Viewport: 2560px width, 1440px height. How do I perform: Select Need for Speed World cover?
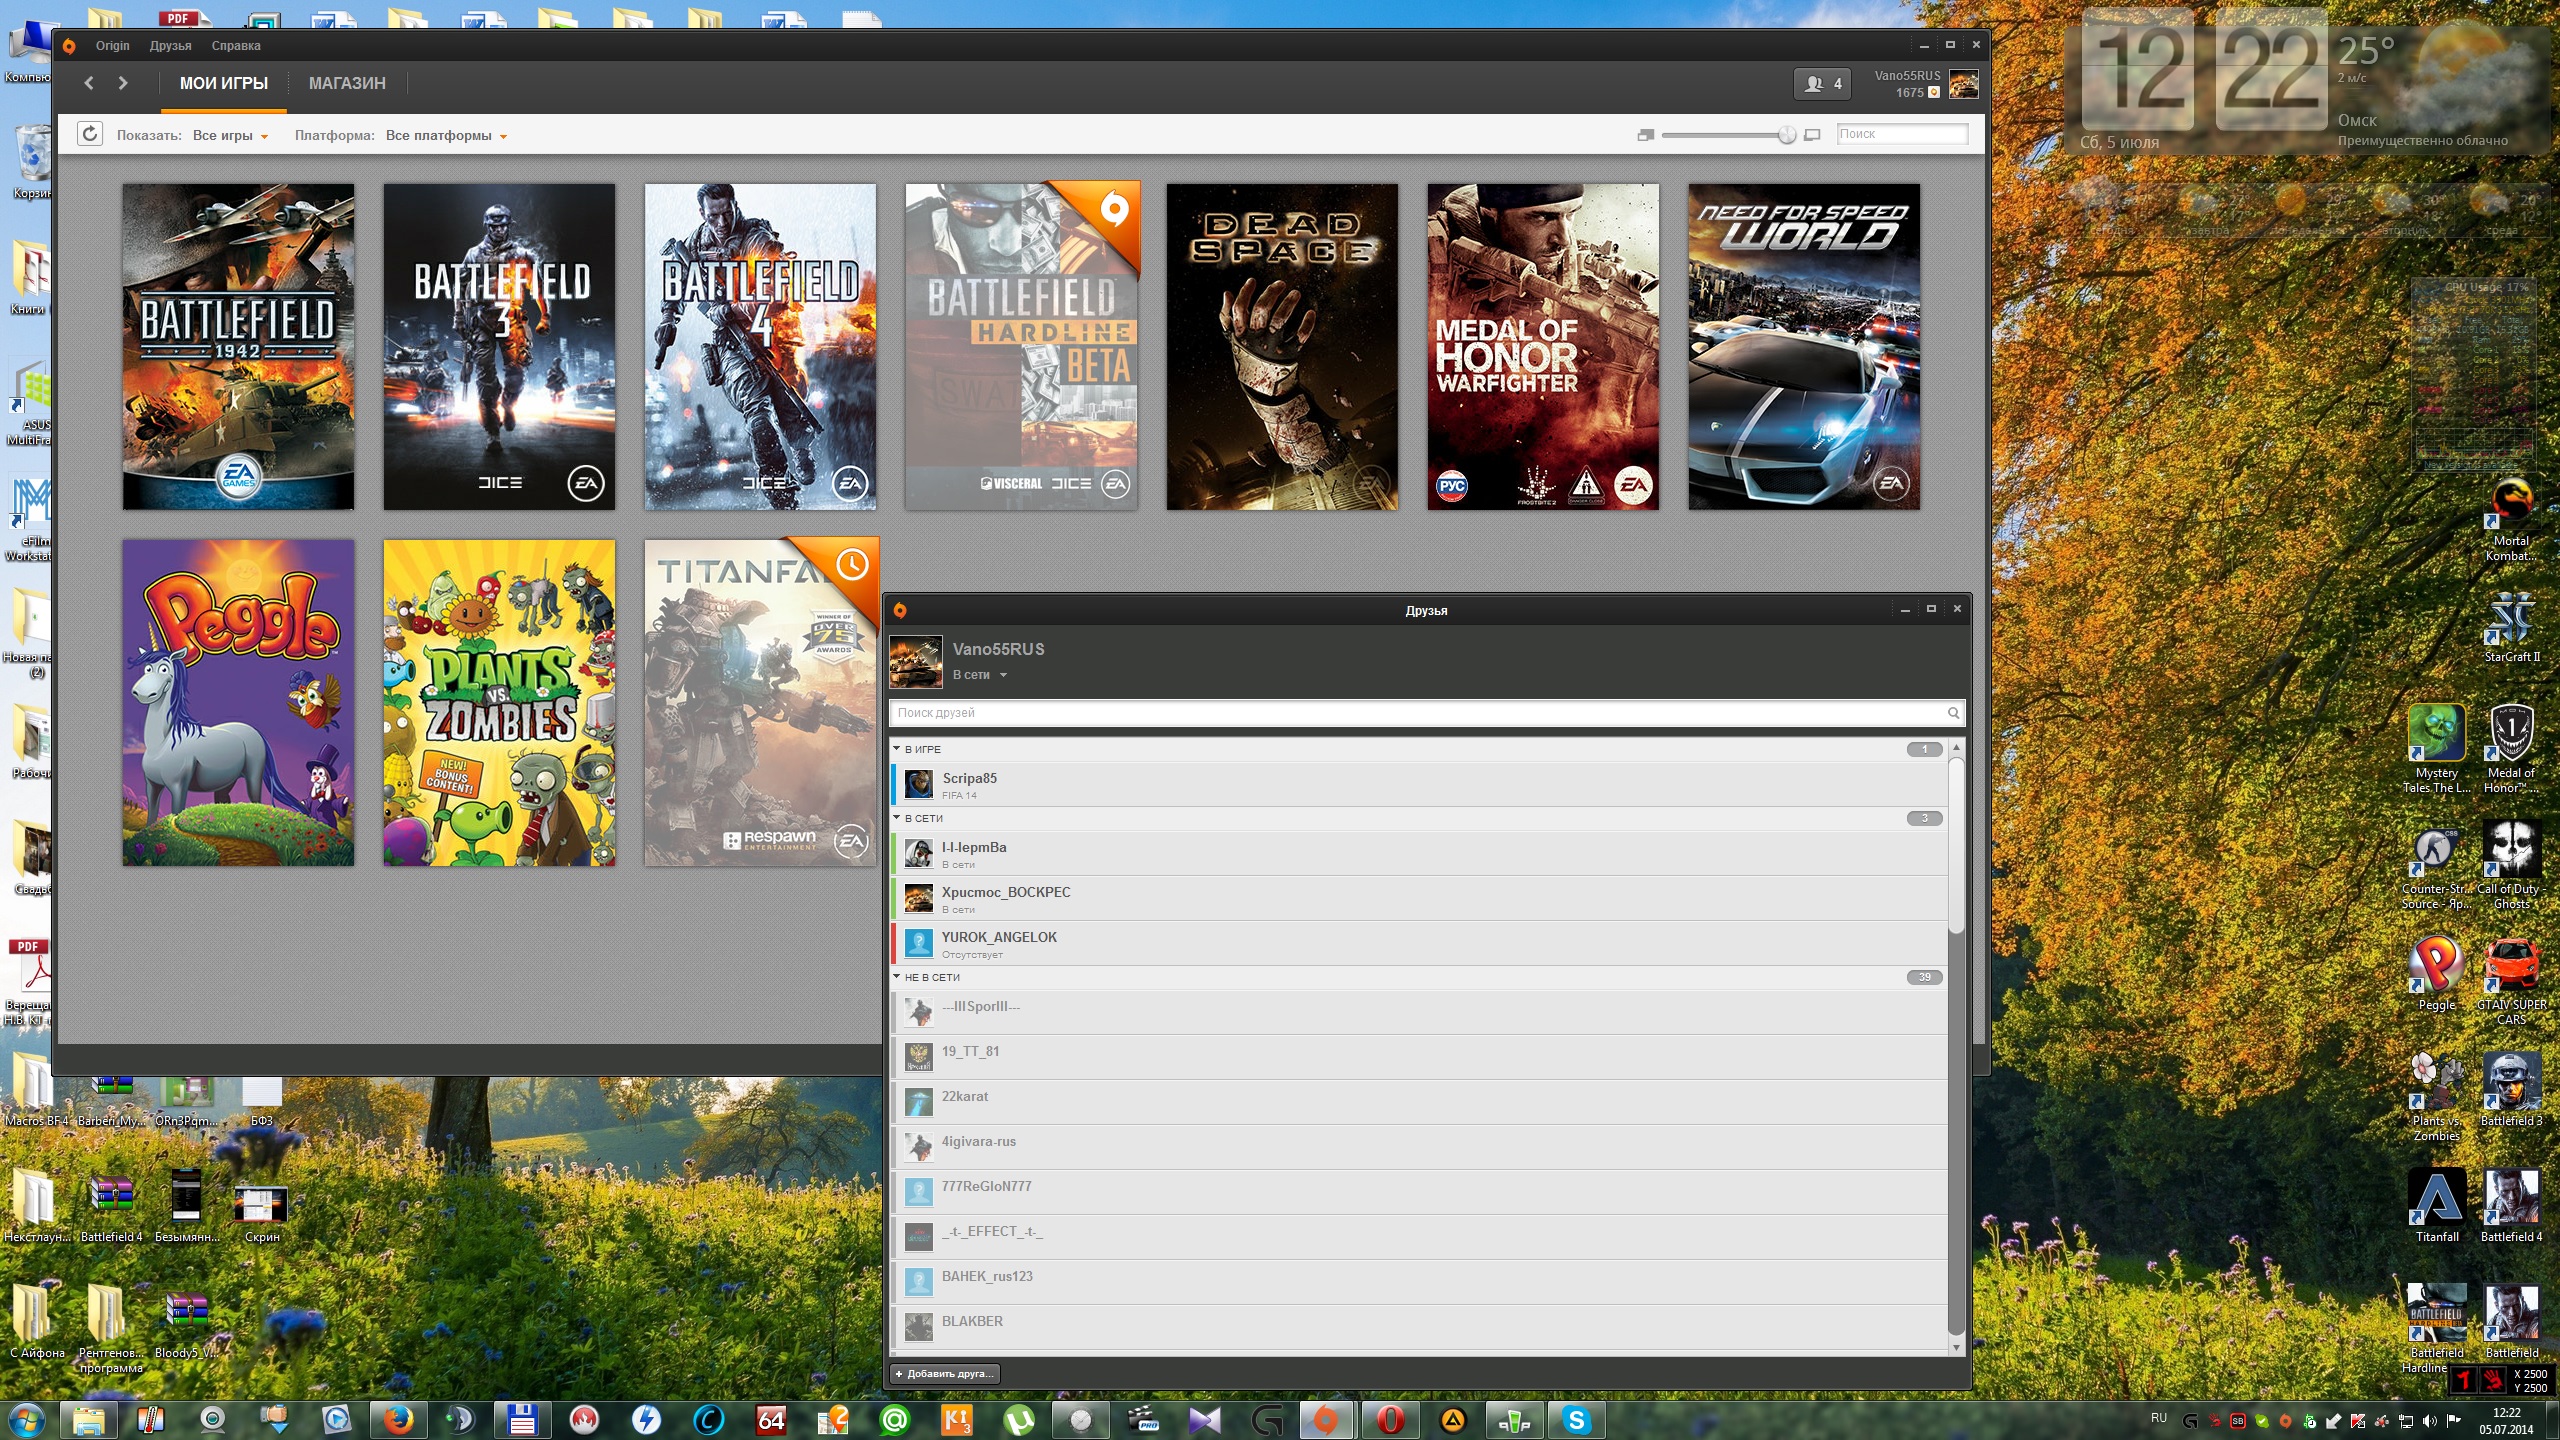click(1804, 347)
